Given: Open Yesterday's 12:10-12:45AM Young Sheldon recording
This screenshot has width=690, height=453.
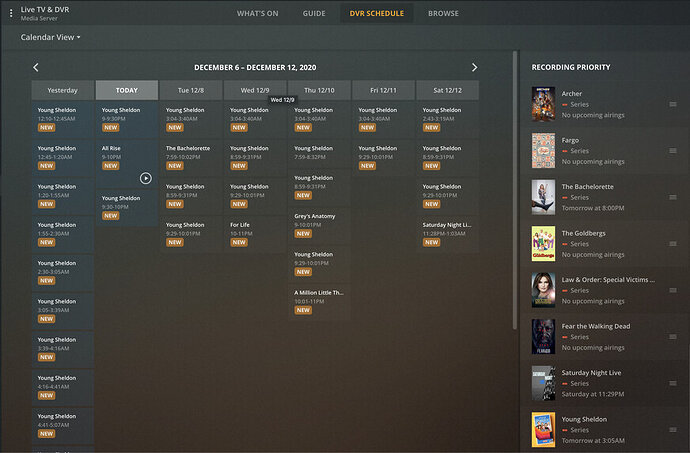Looking at the screenshot, I should coord(62,120).
